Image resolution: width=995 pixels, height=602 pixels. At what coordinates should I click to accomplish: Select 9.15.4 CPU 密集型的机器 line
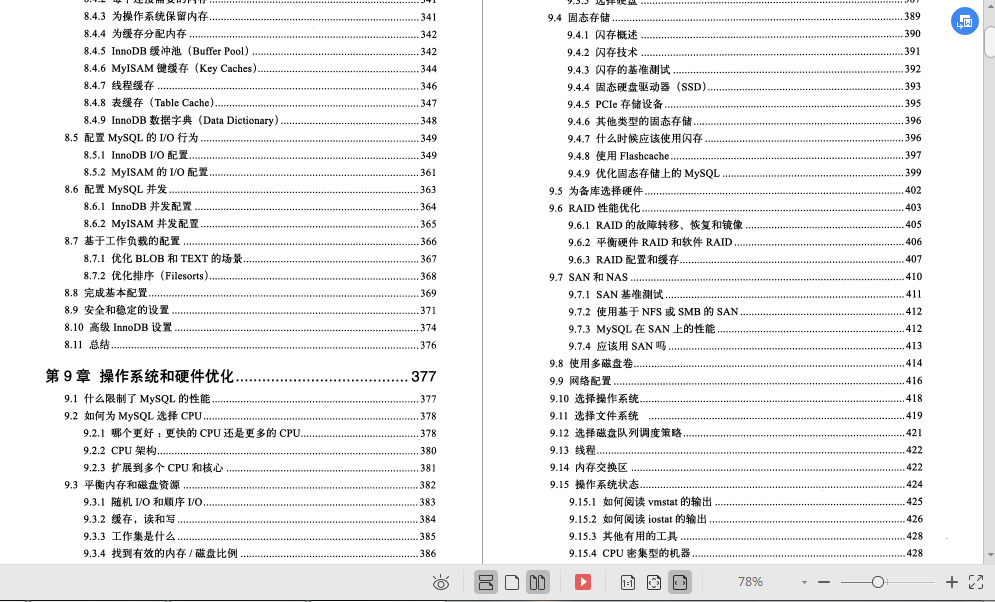point(744,553)
